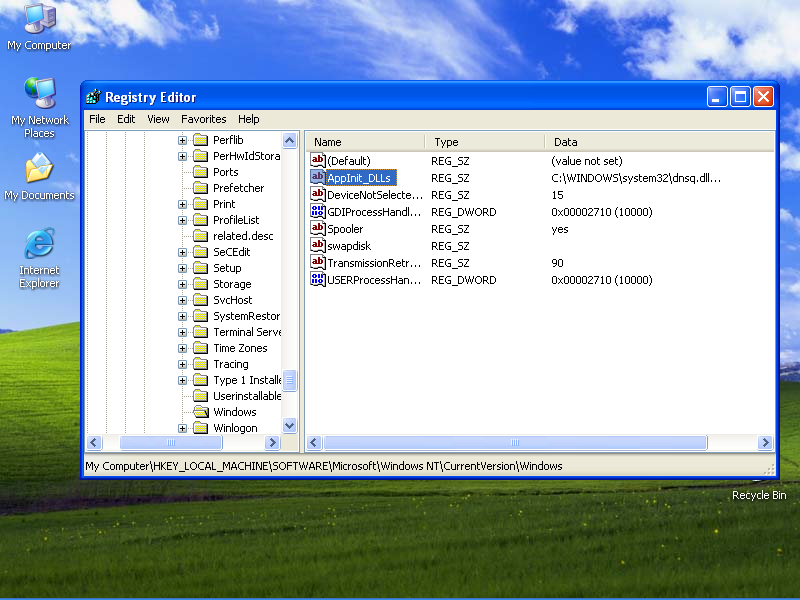Viewport: 800px width, 600px height.
Task: Expand the Terminal Server key
Action: [182, 332]
